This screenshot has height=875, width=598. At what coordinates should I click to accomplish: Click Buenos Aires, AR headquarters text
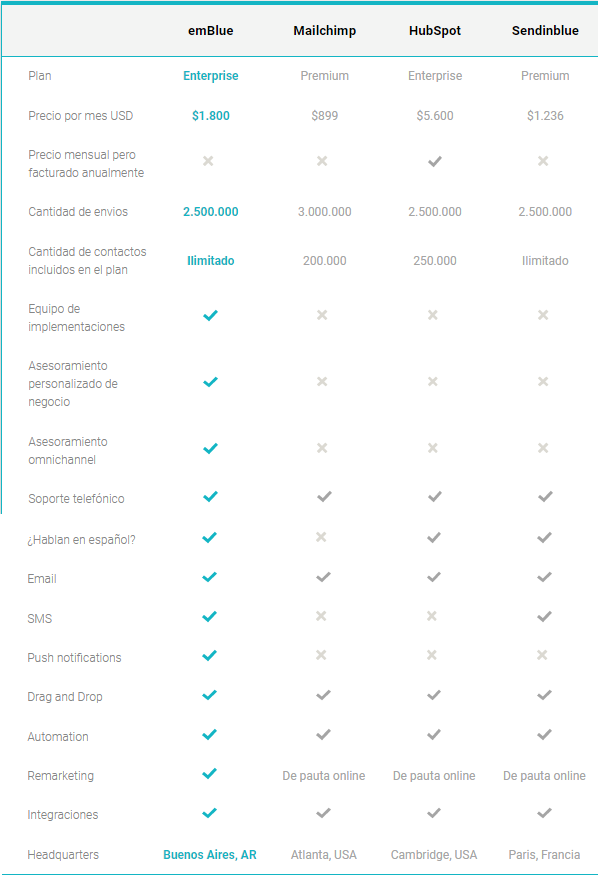[210, 855]
